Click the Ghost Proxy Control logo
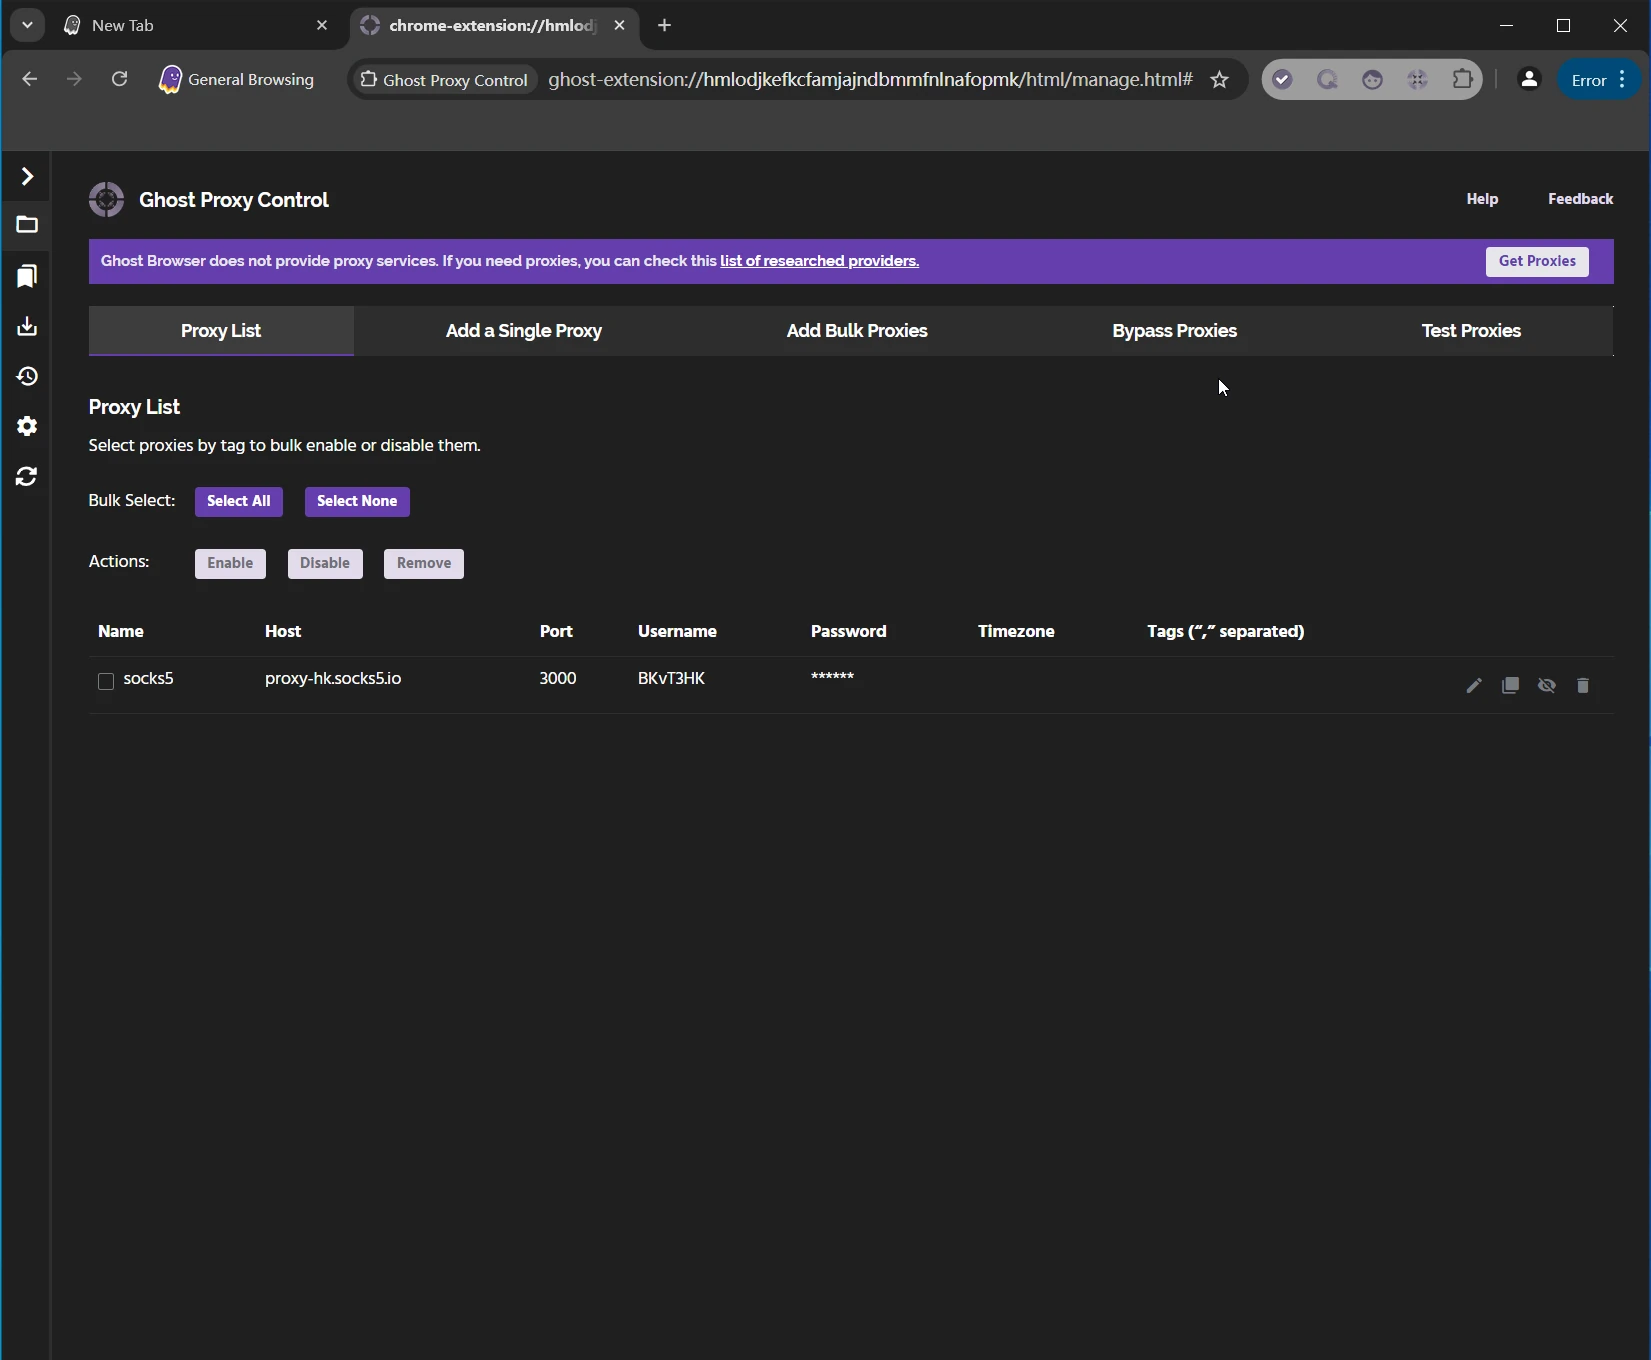The width and height of the screenshot is (1651, 1360). coord(106,200)
